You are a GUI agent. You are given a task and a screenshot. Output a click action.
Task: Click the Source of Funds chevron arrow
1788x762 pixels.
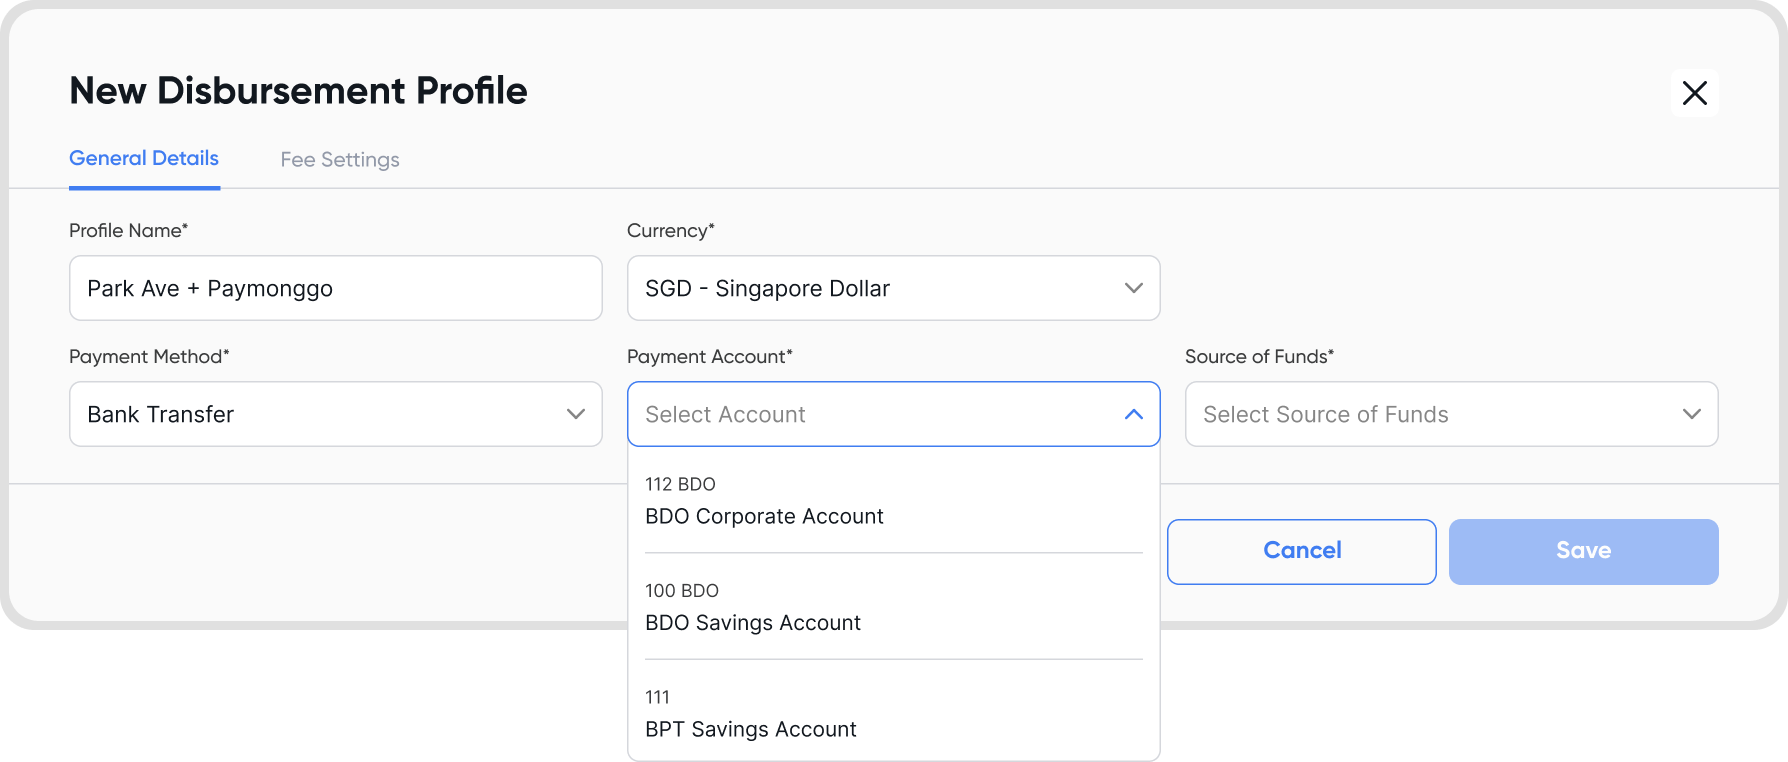coord(1691,414)
